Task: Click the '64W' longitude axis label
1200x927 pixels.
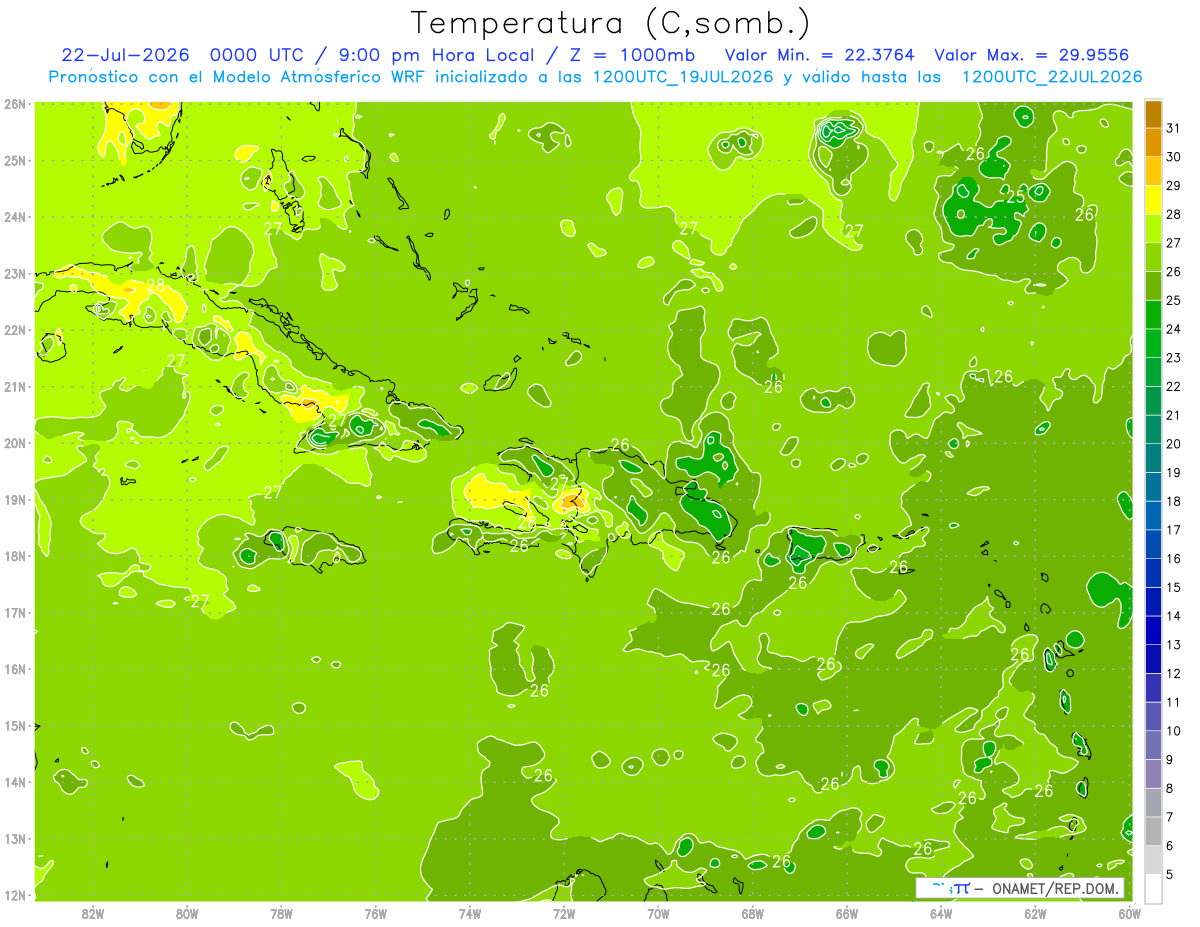Action: click(940, 913)
